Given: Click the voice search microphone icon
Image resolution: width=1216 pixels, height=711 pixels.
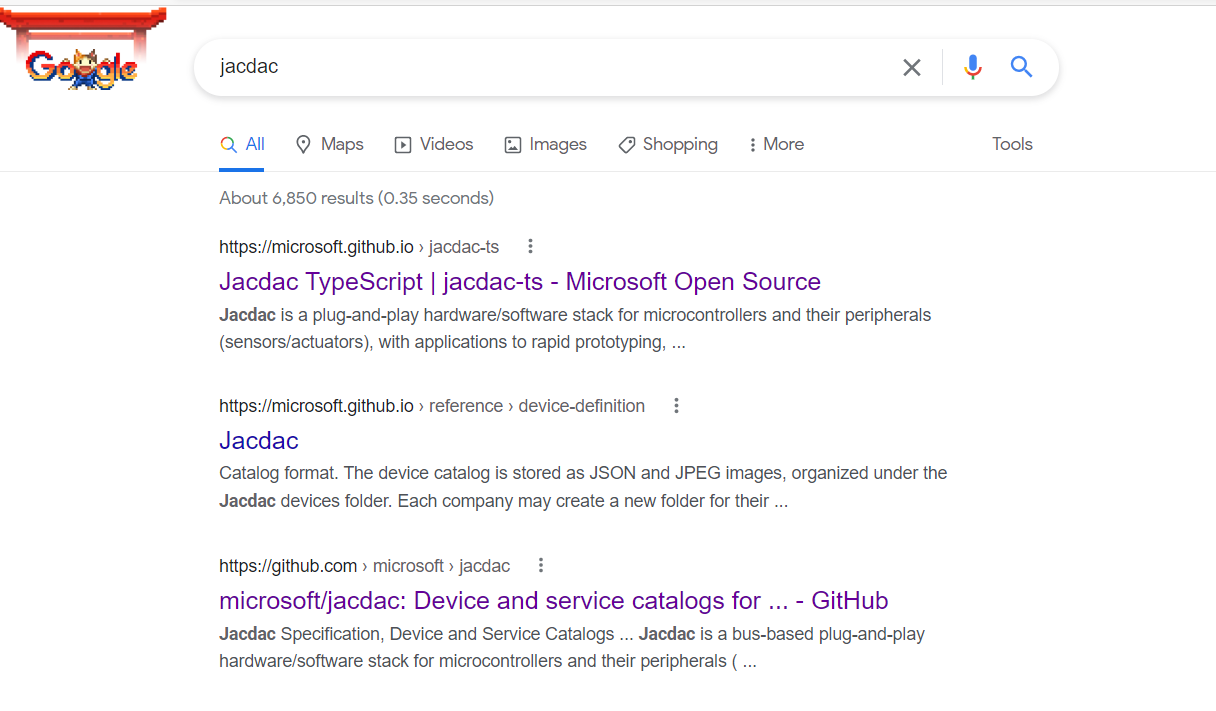Looking at the screenshot, I should pyautogui.click(x=972, y=67).
